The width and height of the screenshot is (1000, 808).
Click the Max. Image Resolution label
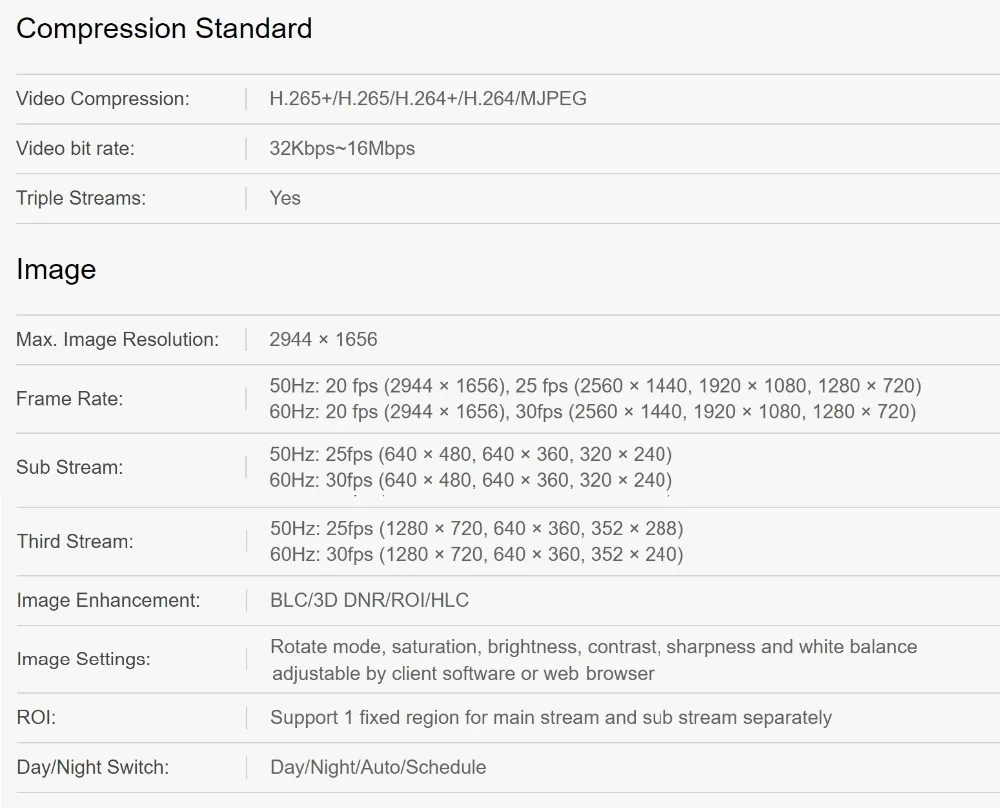click(117, 340)
